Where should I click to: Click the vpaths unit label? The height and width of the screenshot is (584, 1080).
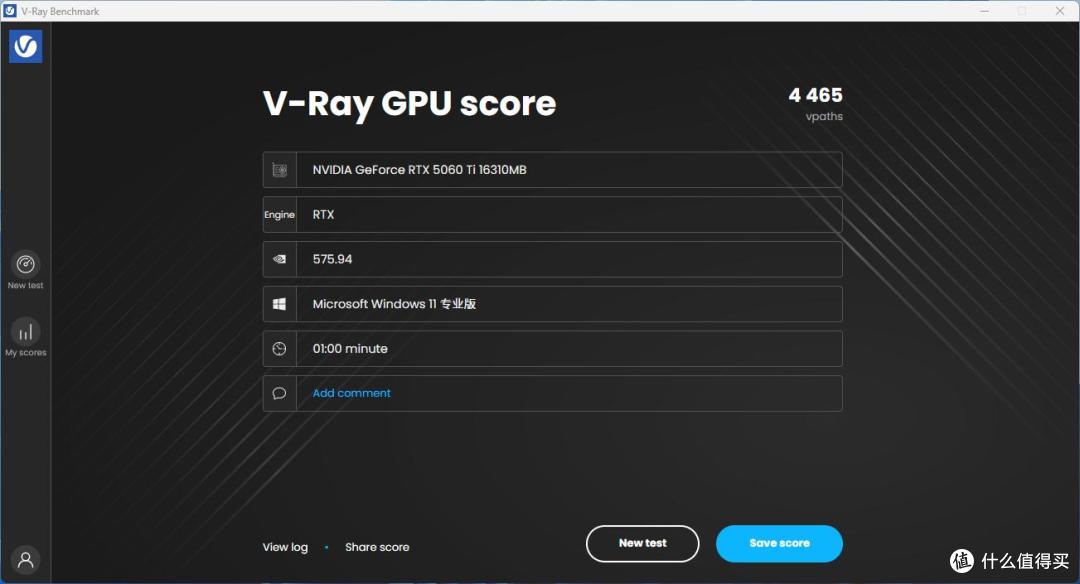pyautogui.click(x=824, y=116)
